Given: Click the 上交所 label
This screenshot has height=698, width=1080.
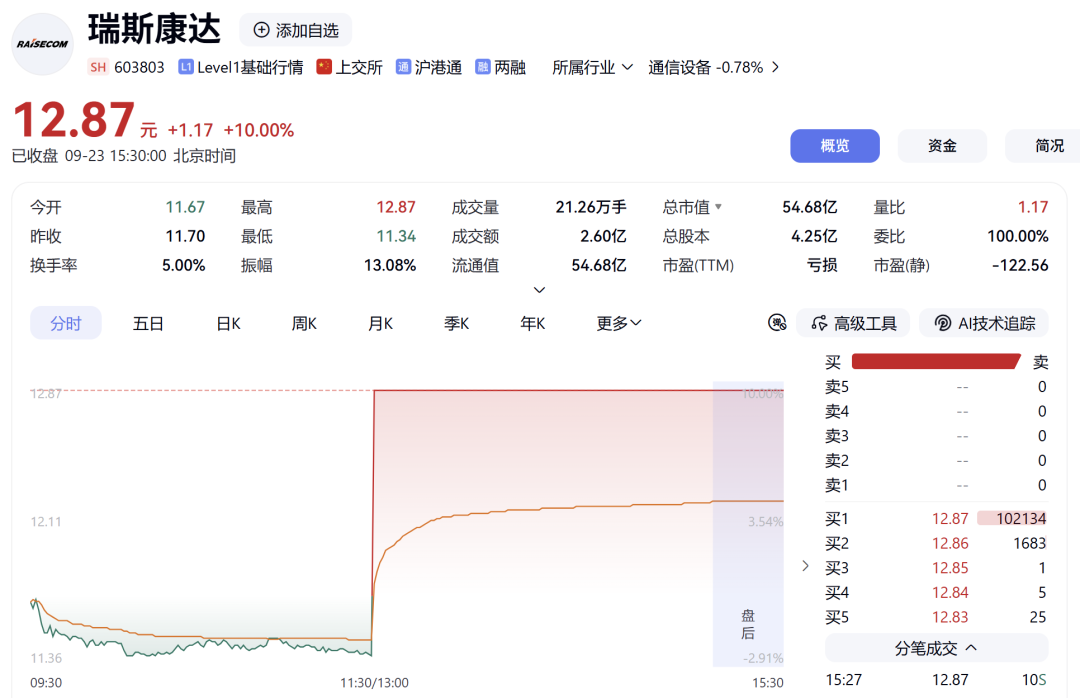Looking at the screenshot, I should pyautogui.click(x=359, y=68).
